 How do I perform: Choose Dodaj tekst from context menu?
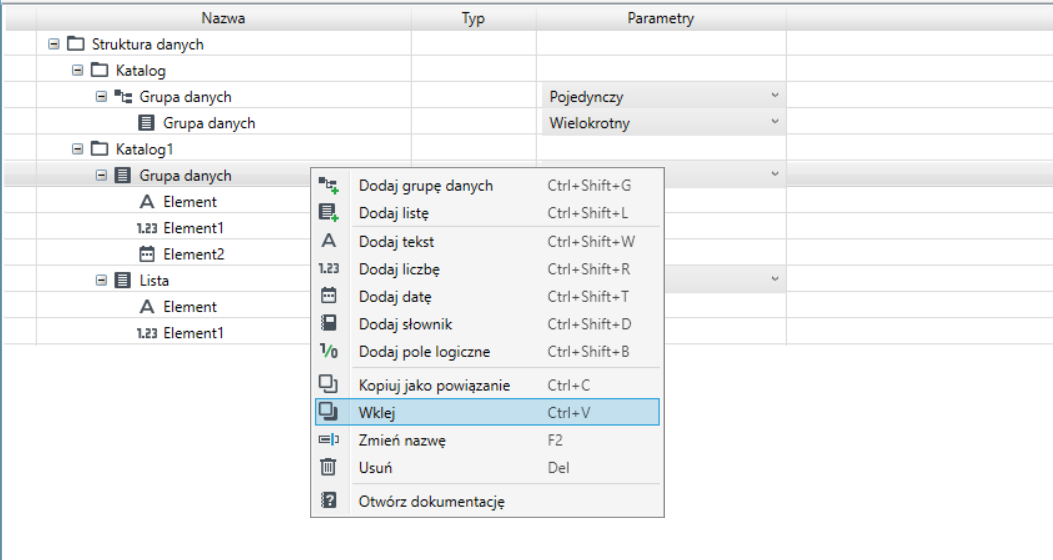click(x=487, y=241)
